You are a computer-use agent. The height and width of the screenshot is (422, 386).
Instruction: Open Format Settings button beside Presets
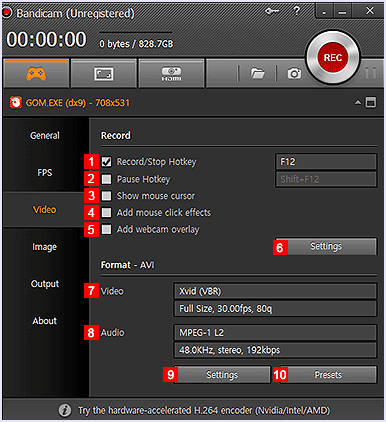point(222,375)
